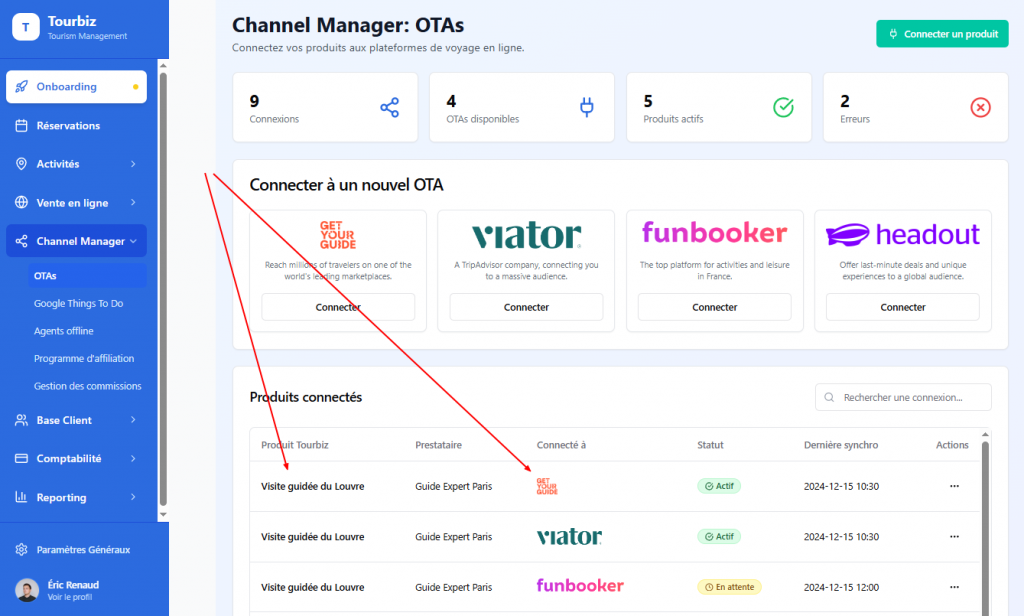Open actions menu for GetYourGuide row

953,486
